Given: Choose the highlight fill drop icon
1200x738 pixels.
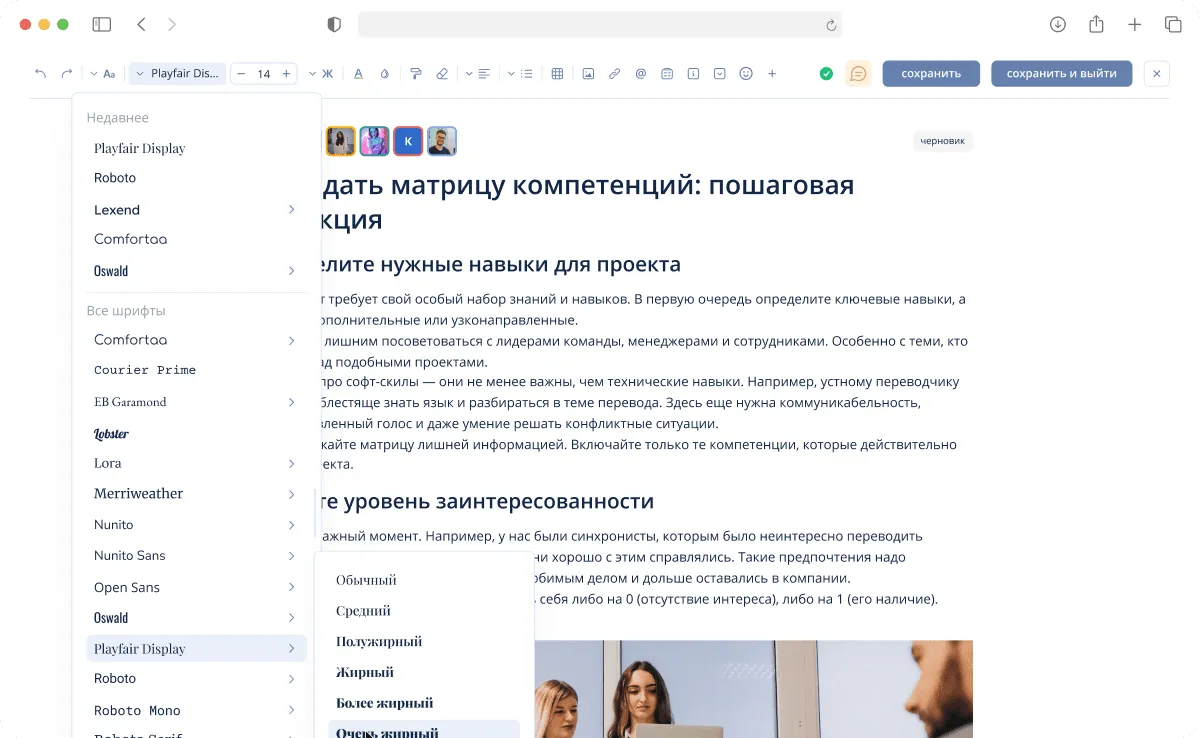Looking at the screenshot, I should point(384,73).
